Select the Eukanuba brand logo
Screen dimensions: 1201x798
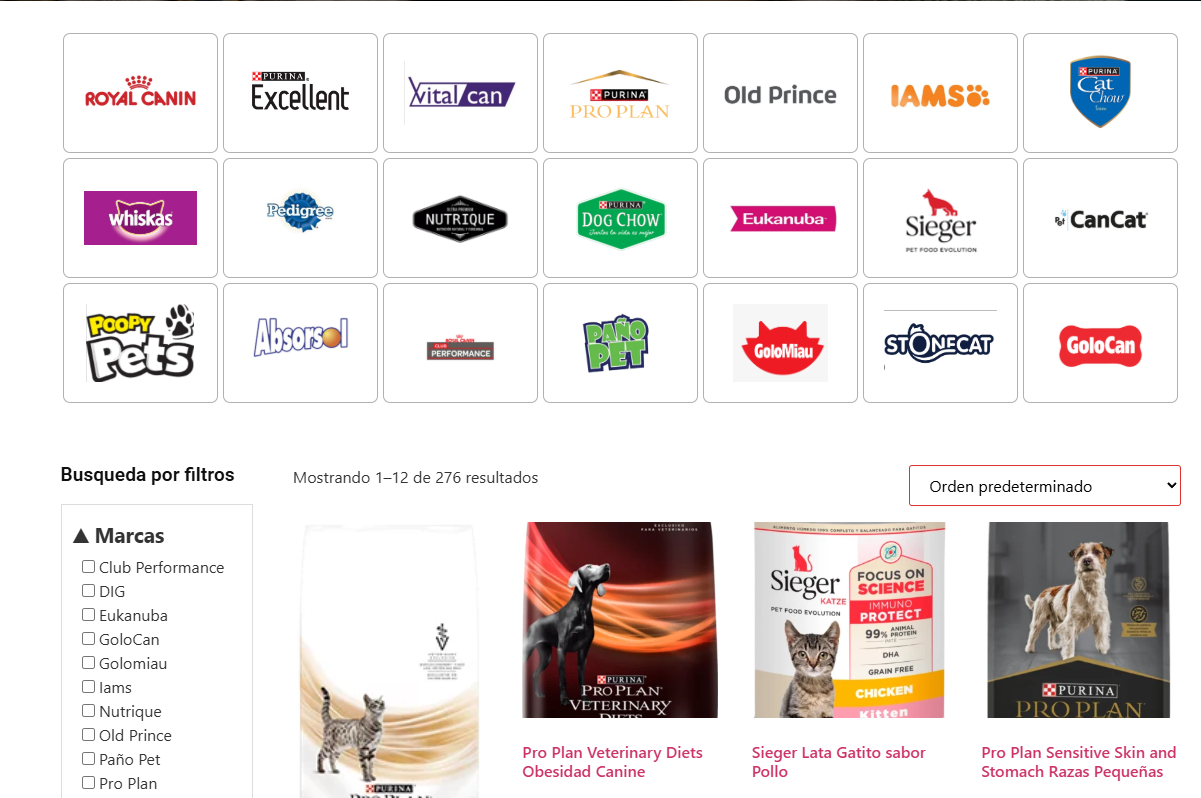780,218
